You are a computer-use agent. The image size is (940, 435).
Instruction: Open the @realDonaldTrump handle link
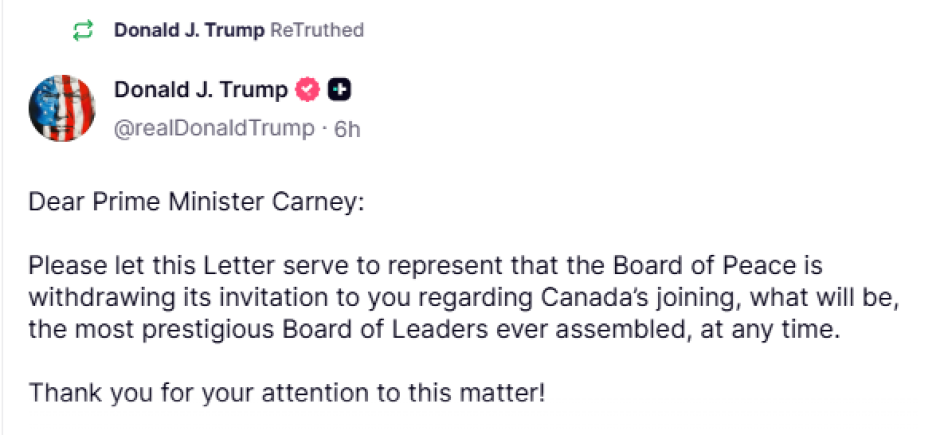(x=213, y=129)
